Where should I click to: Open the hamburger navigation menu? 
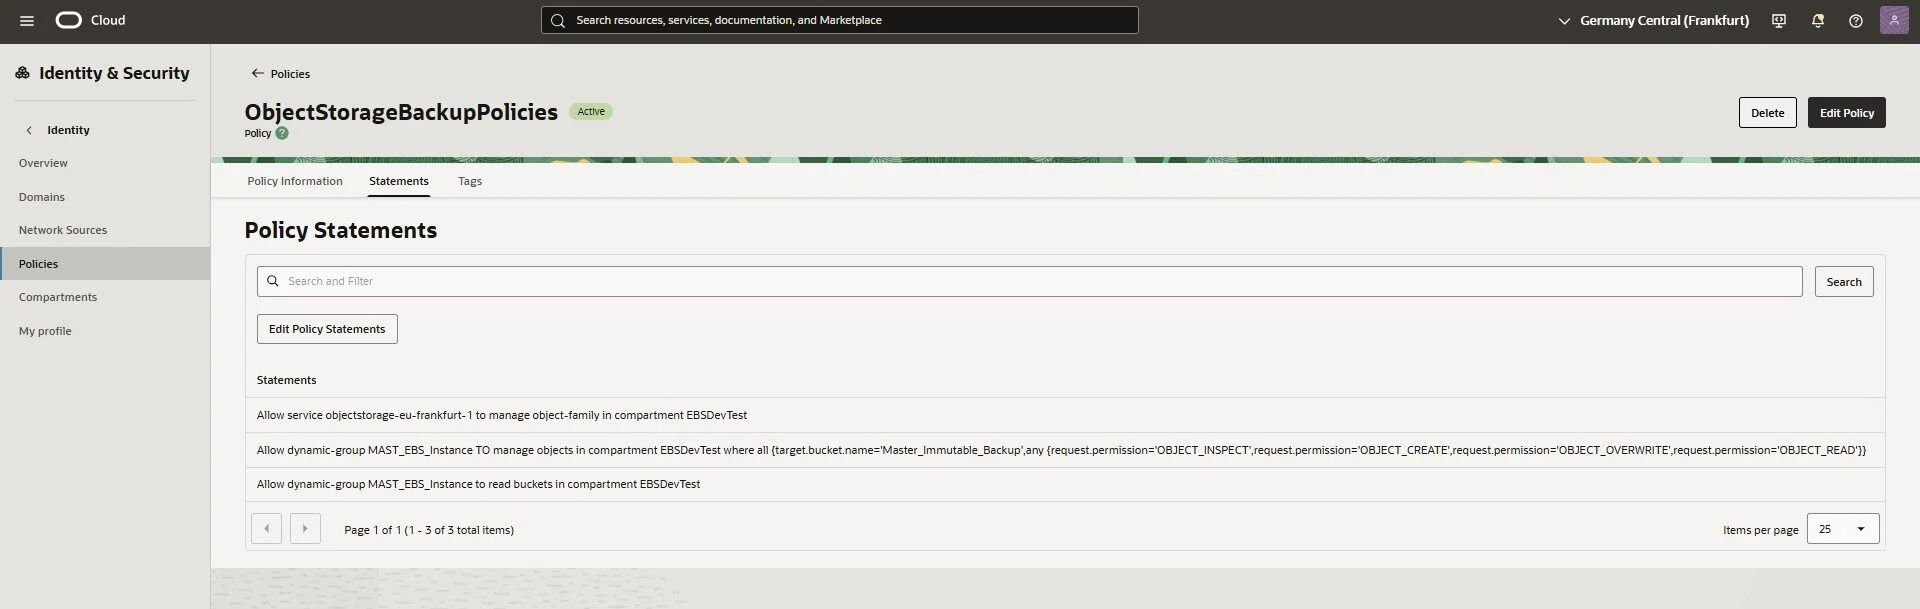(27, 20)
